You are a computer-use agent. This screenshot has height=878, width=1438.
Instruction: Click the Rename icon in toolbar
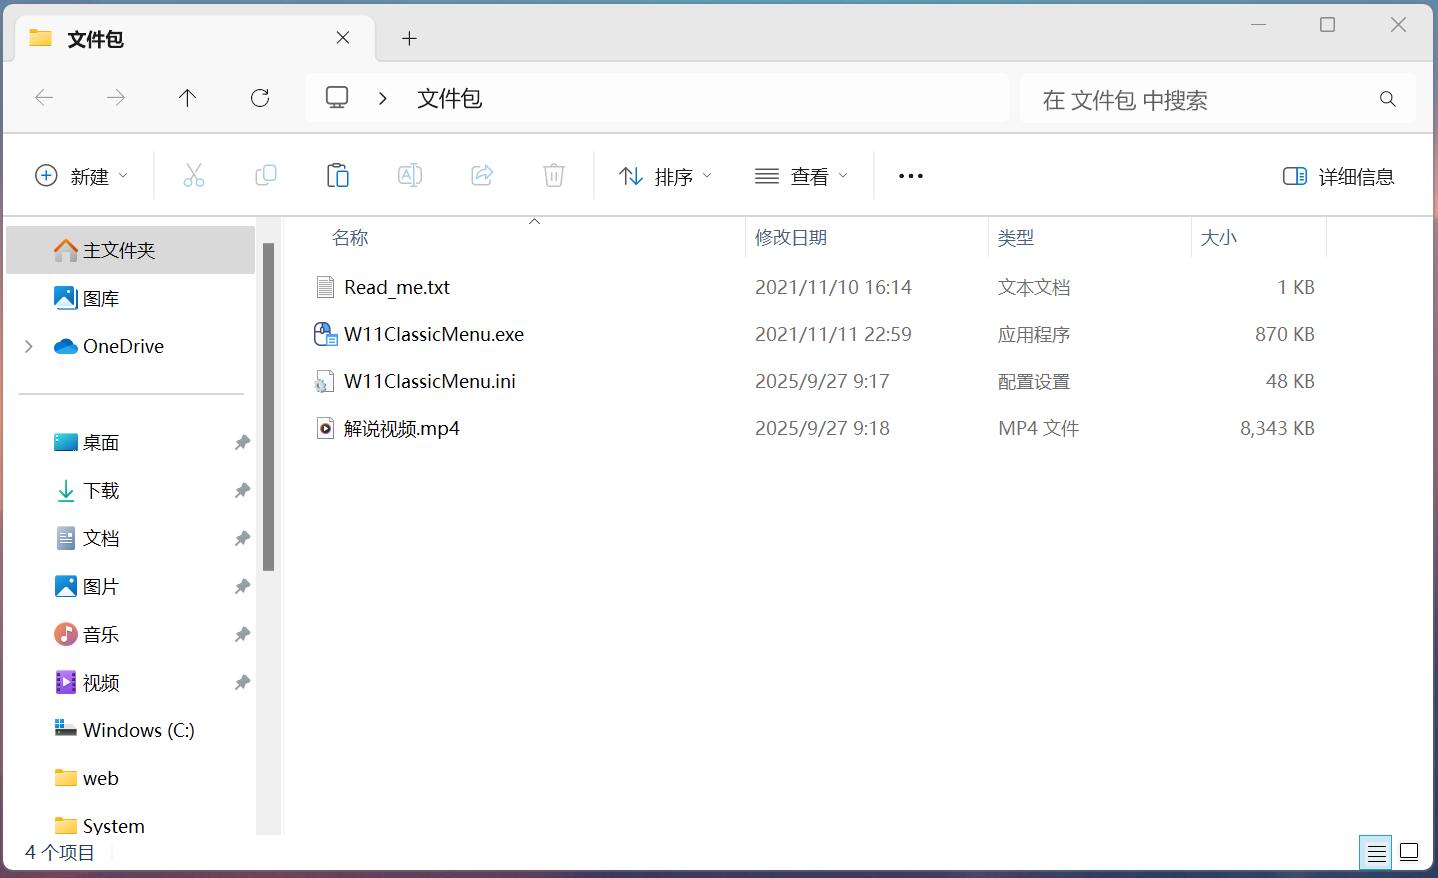click(x=410, y=176)
